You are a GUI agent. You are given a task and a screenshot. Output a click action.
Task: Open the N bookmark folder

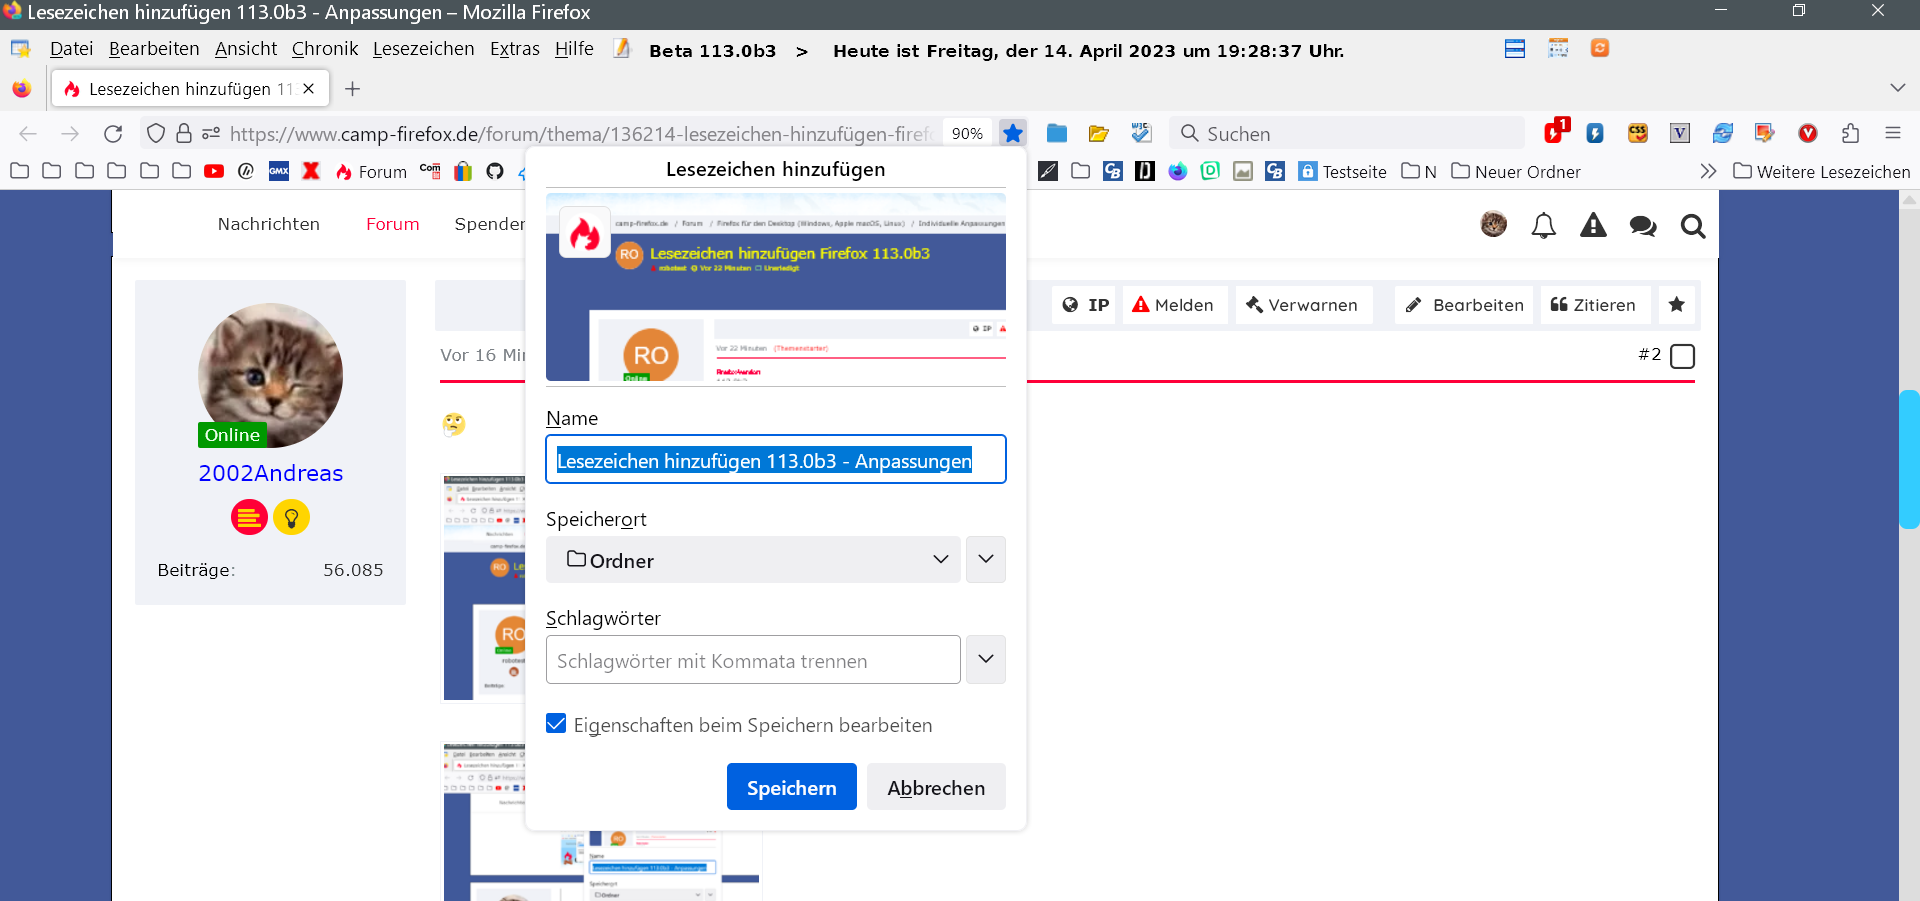[1419, 171]
